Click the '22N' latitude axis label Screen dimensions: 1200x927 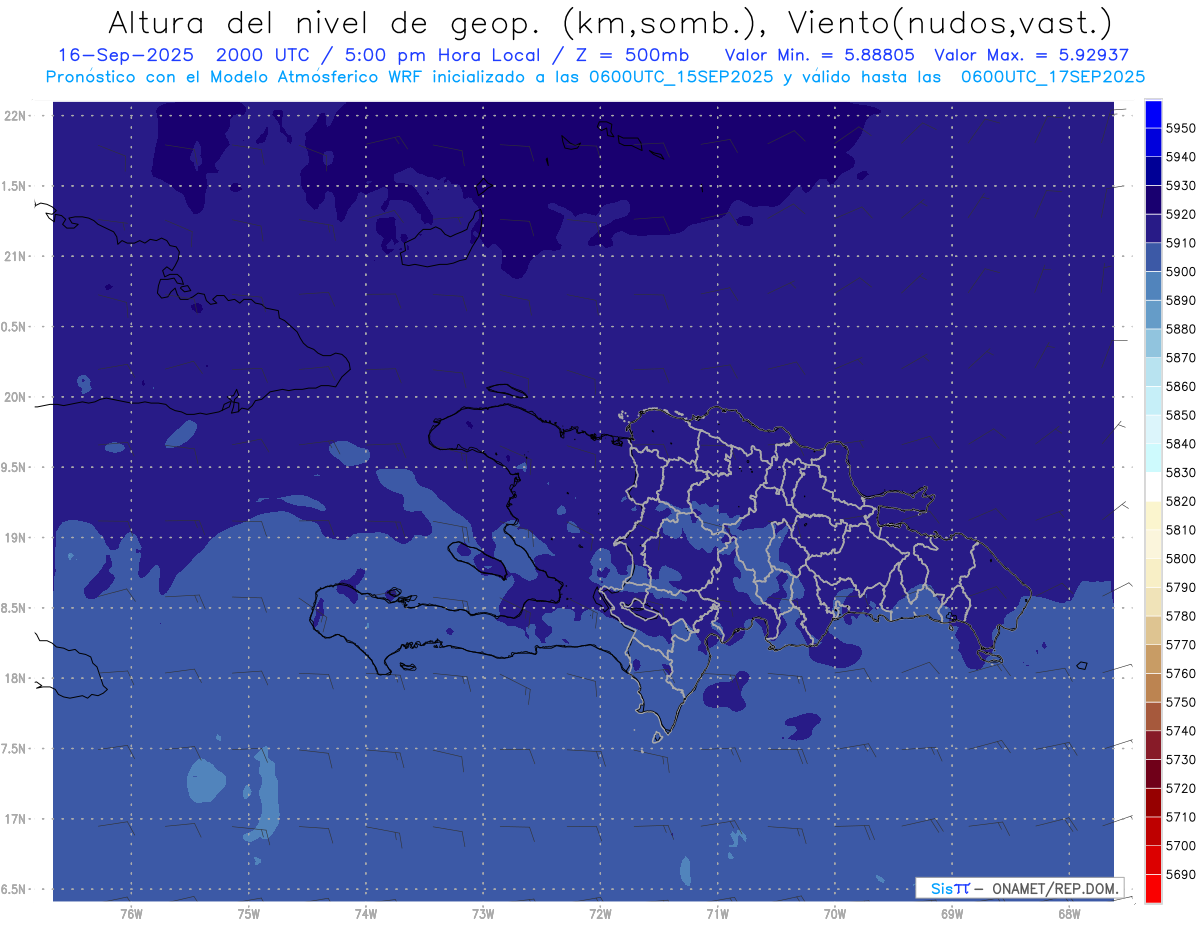tap(17, 115)
